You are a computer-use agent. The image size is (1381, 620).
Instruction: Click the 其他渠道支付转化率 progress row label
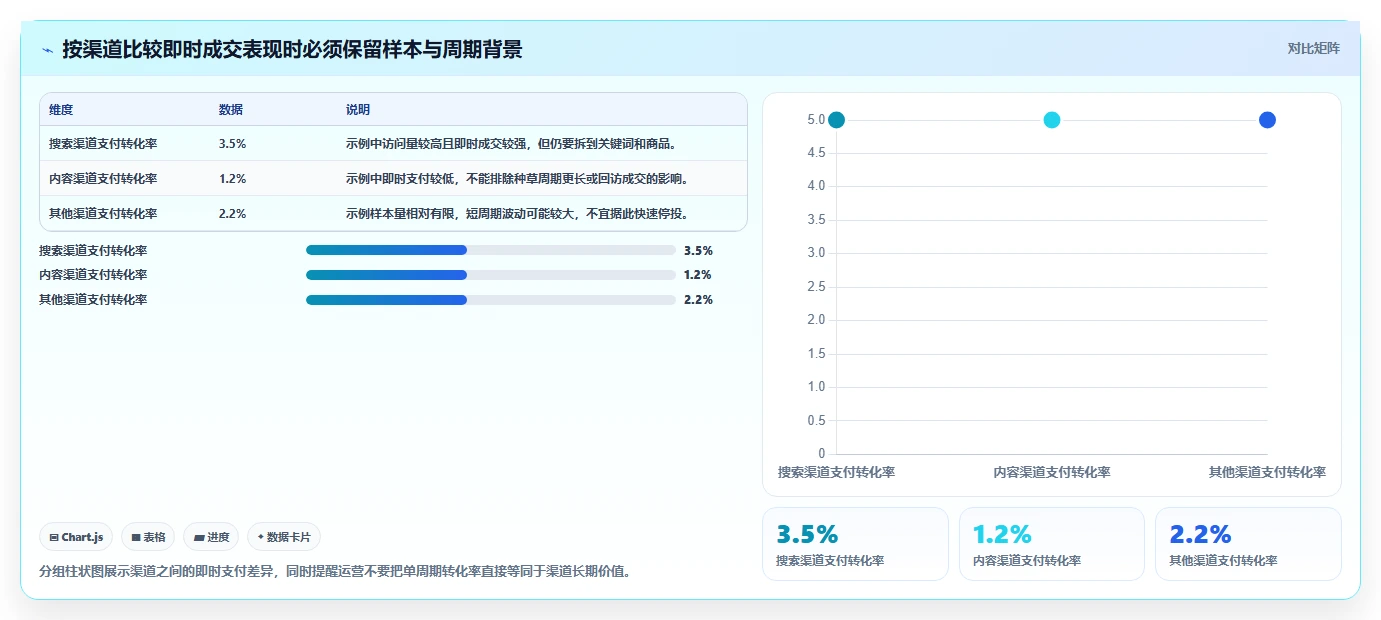click(93, 300)
